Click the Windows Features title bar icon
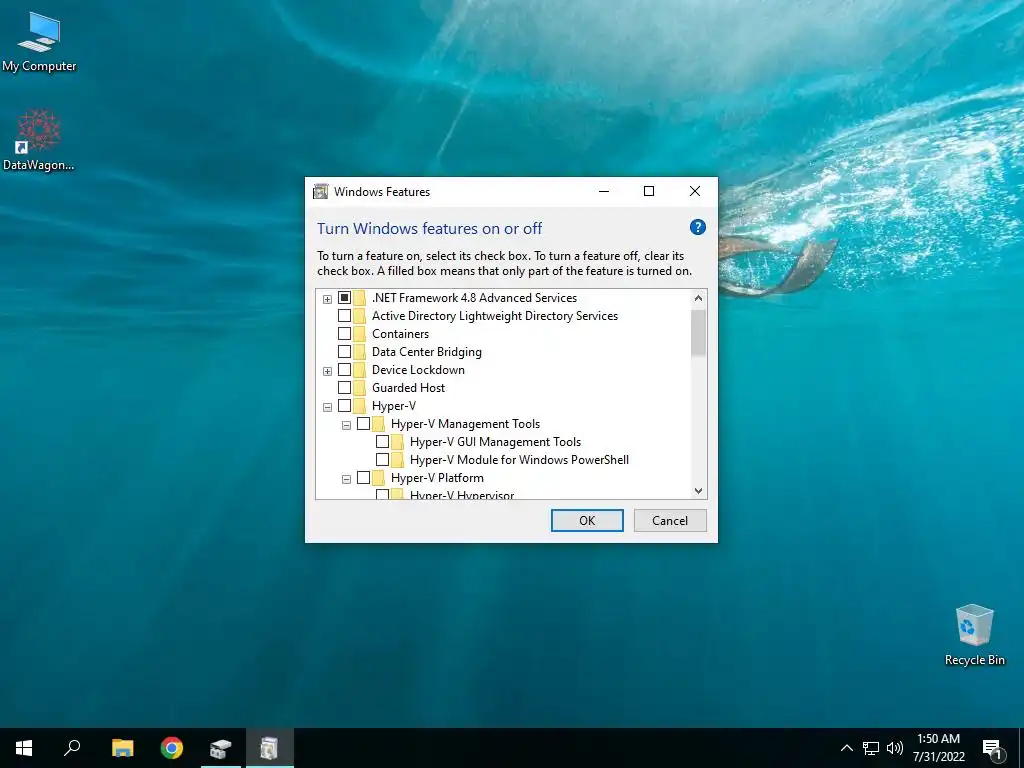The width and height of the screenshot is (1024, 768). tap(320, 191)
